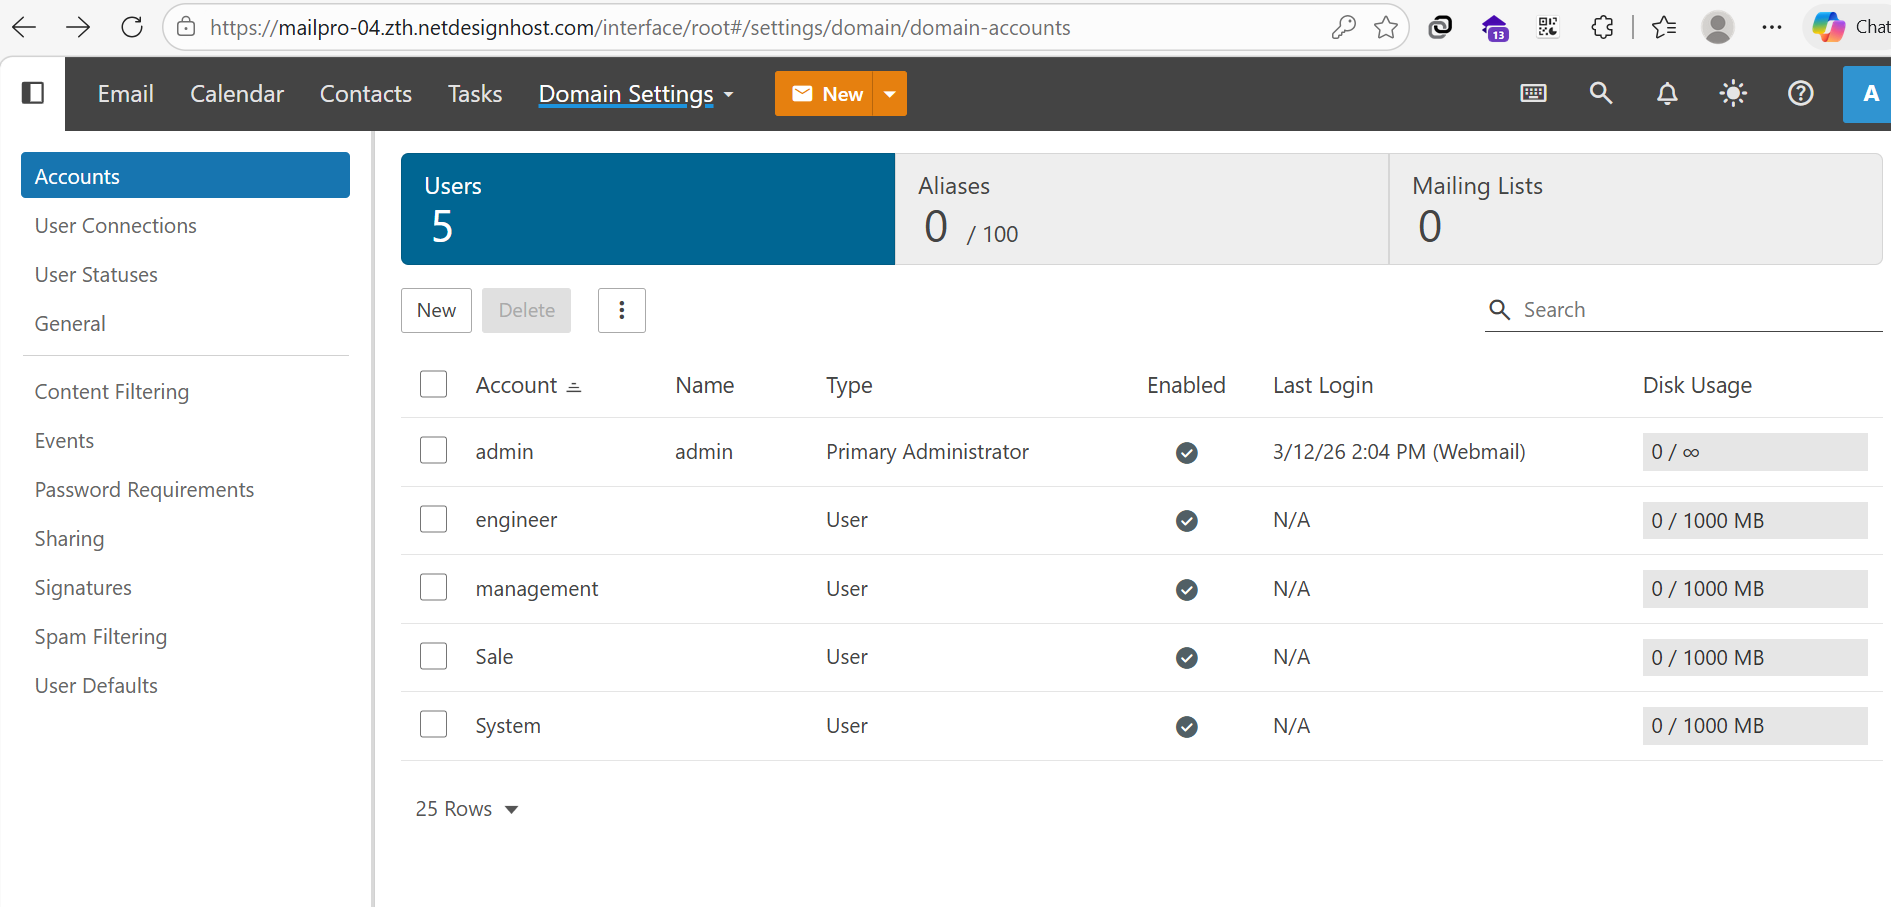Open the Contacts tab

coord(366,94)
